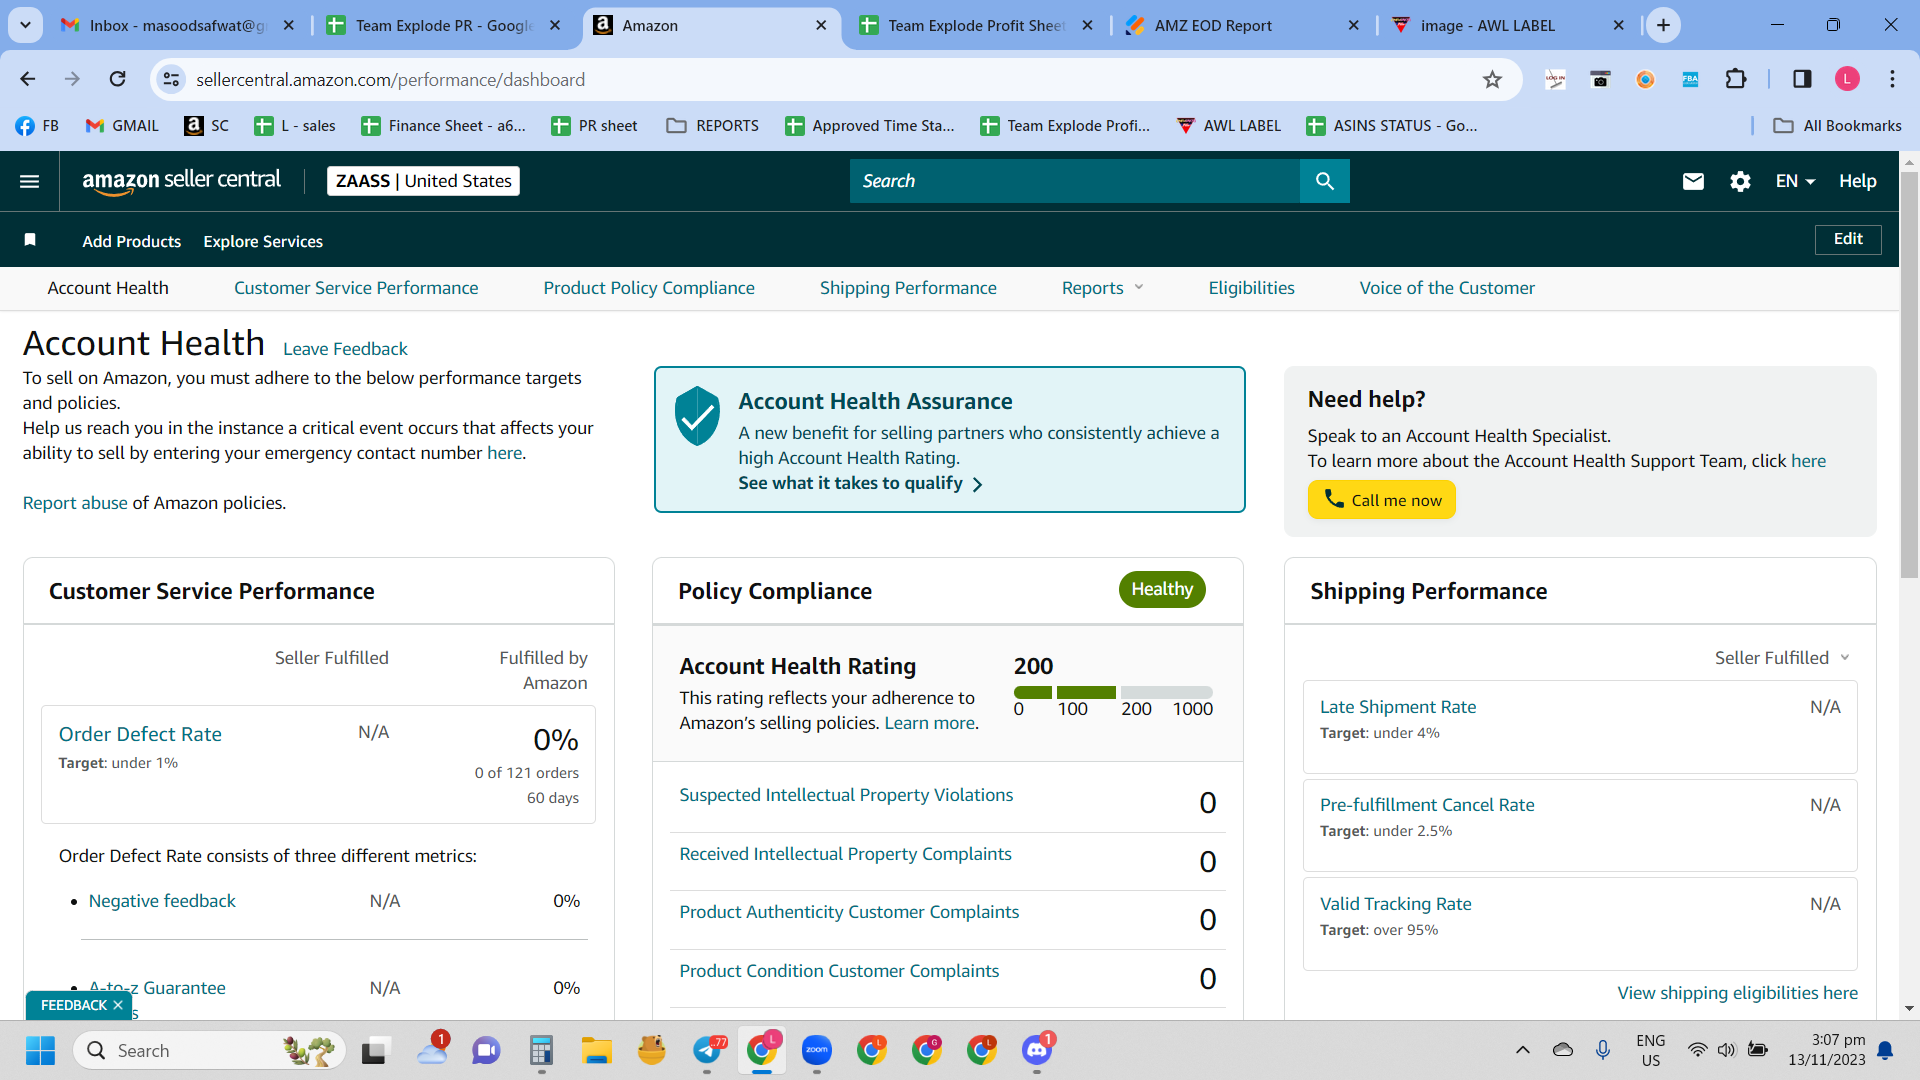Open the Chrome side panel icon
The height and width of the screenshot is (1080, 1920).
pyautogui.click(x=1802, y=79)
